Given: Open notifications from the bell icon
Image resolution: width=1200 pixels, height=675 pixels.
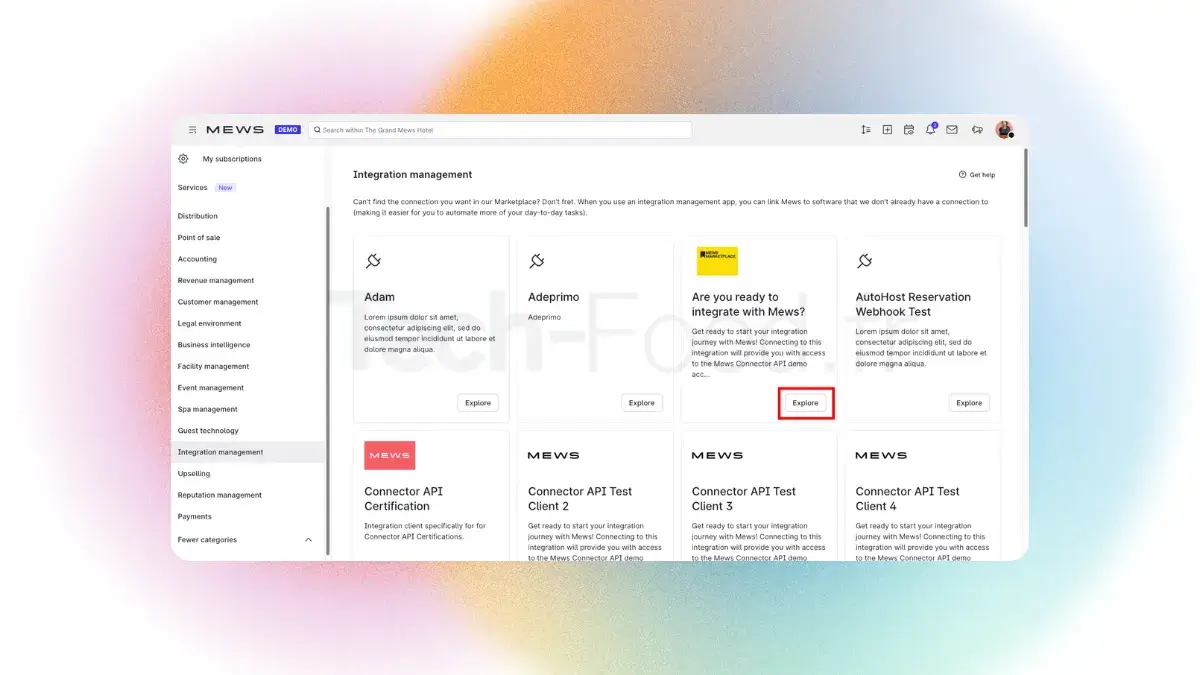Looking at the screenshot, I should pyautogui.click(x=931, y=130).
